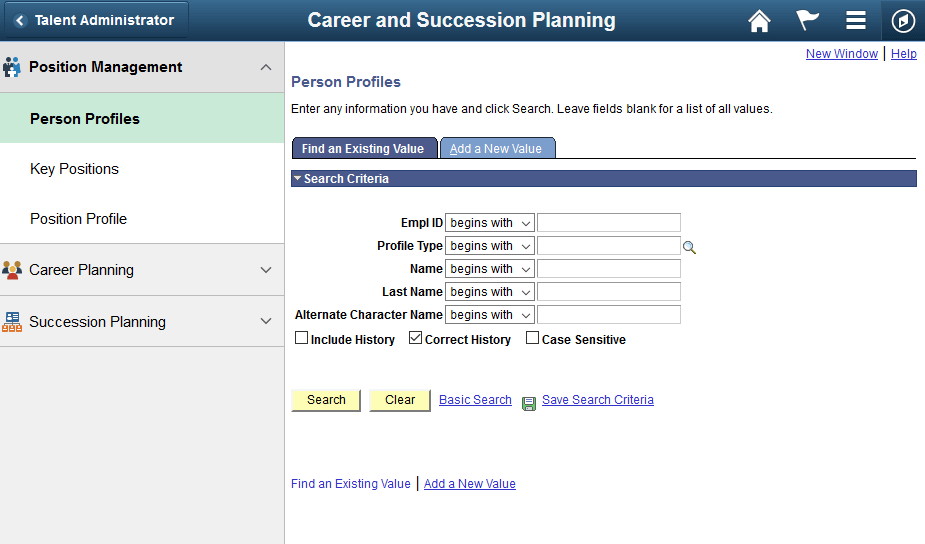Enable the Include History checkbox
The height and width of the screenshot is (544, 925).
pos(302,339)
